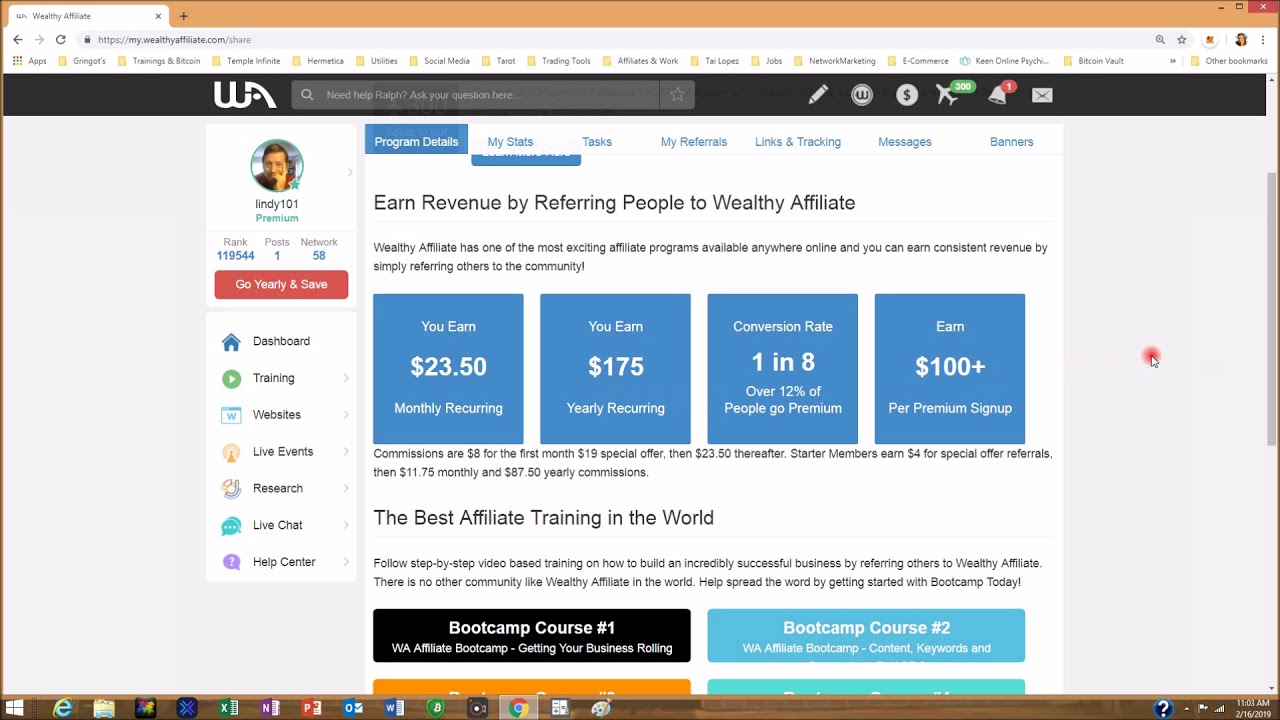The height and width of the screenshot is (720, 1280).
Task: Open the My Referrals tab
Action: tap(694, 142)
